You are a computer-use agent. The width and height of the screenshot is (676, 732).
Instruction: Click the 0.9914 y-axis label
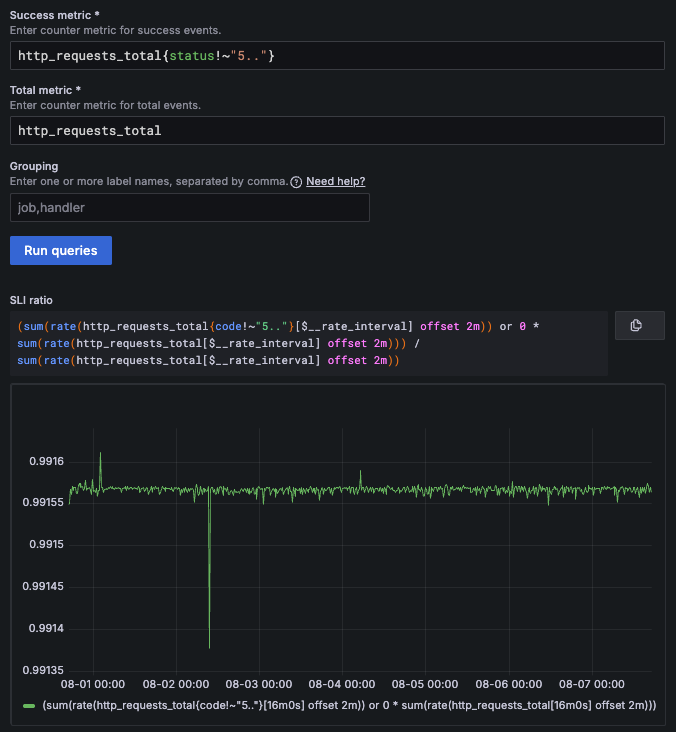point(44,628)
